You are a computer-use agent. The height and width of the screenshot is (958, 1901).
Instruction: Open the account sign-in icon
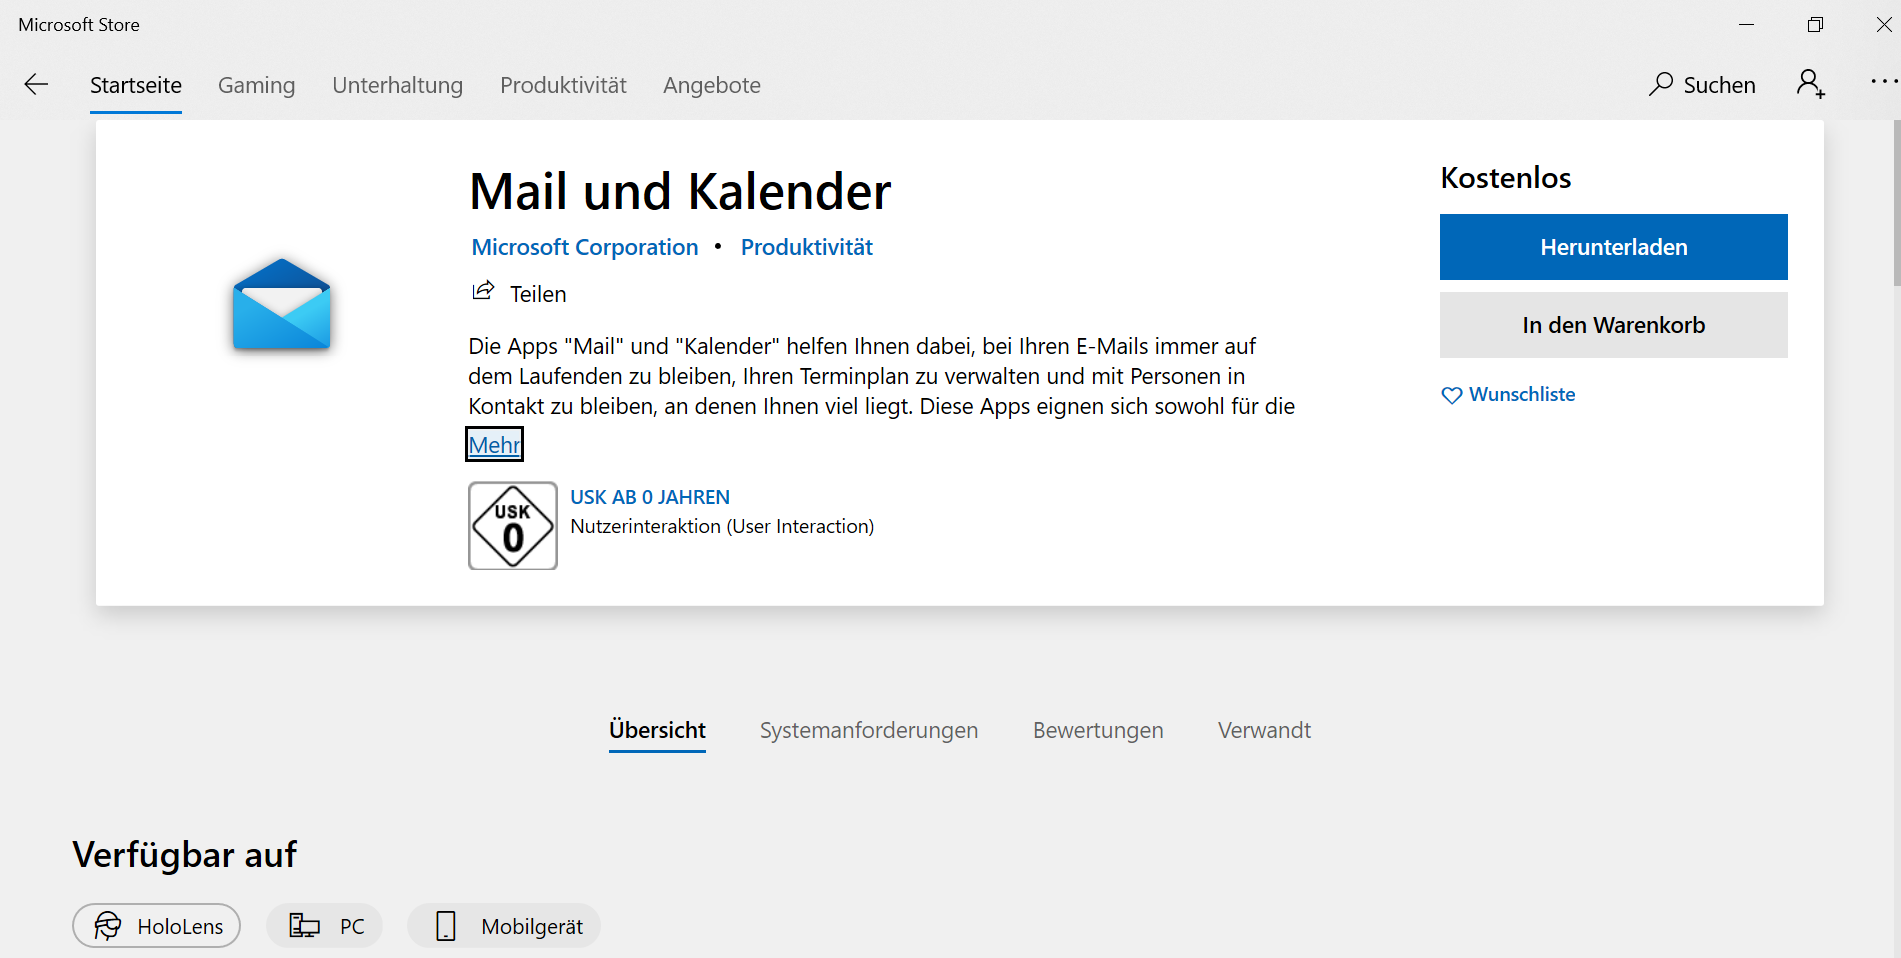pos(1810,84)
